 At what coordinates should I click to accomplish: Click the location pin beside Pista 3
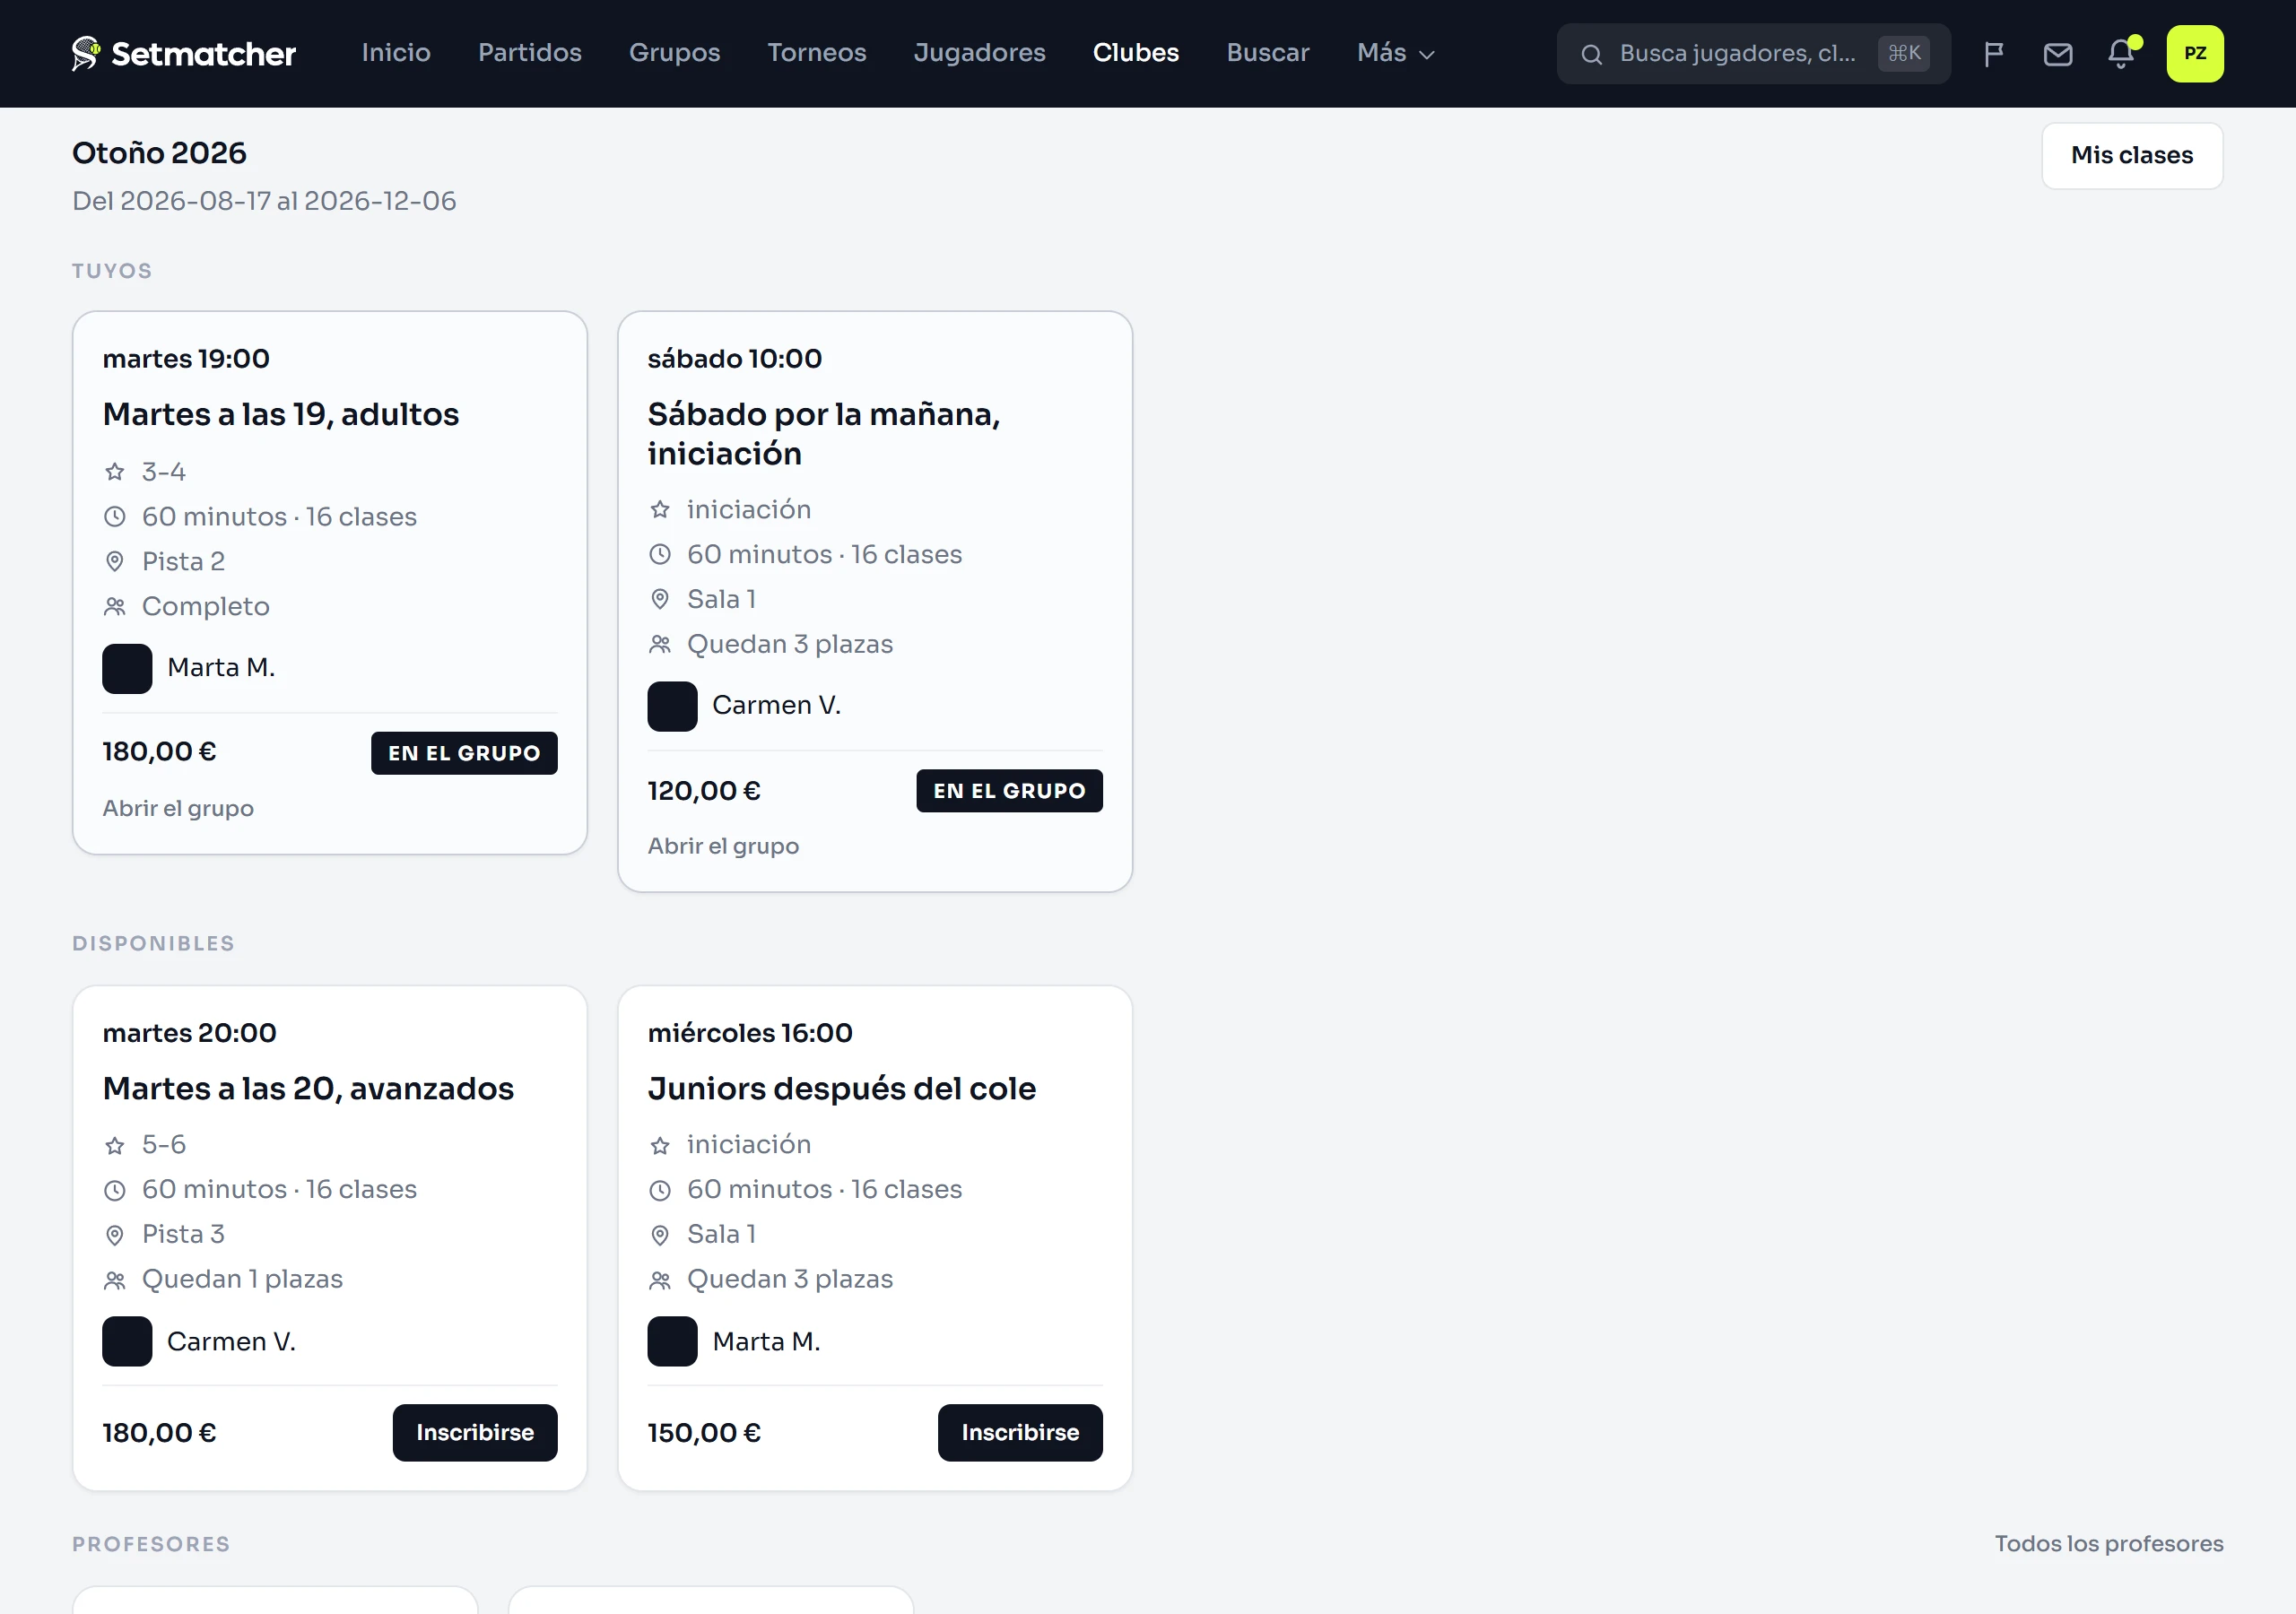[x=115, y=1235]
